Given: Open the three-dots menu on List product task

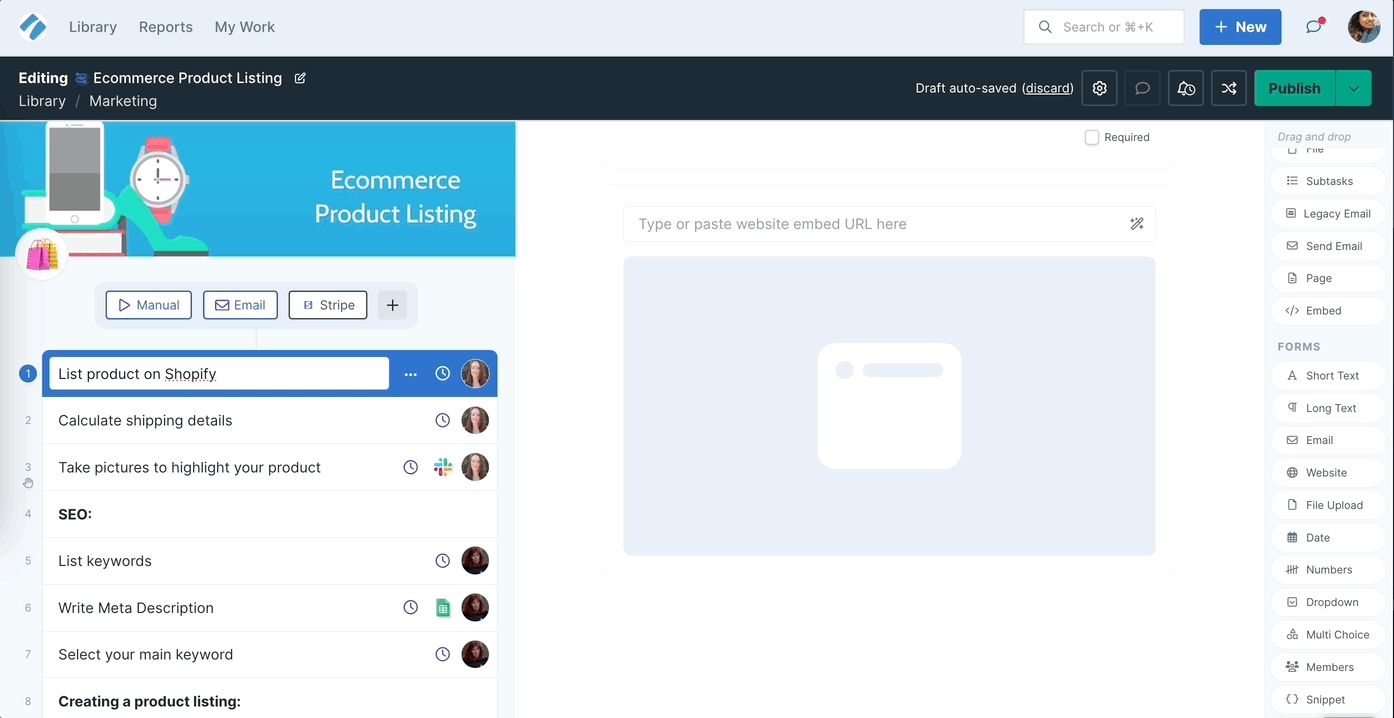Looking at the screenshot, I should pos(411,374).
